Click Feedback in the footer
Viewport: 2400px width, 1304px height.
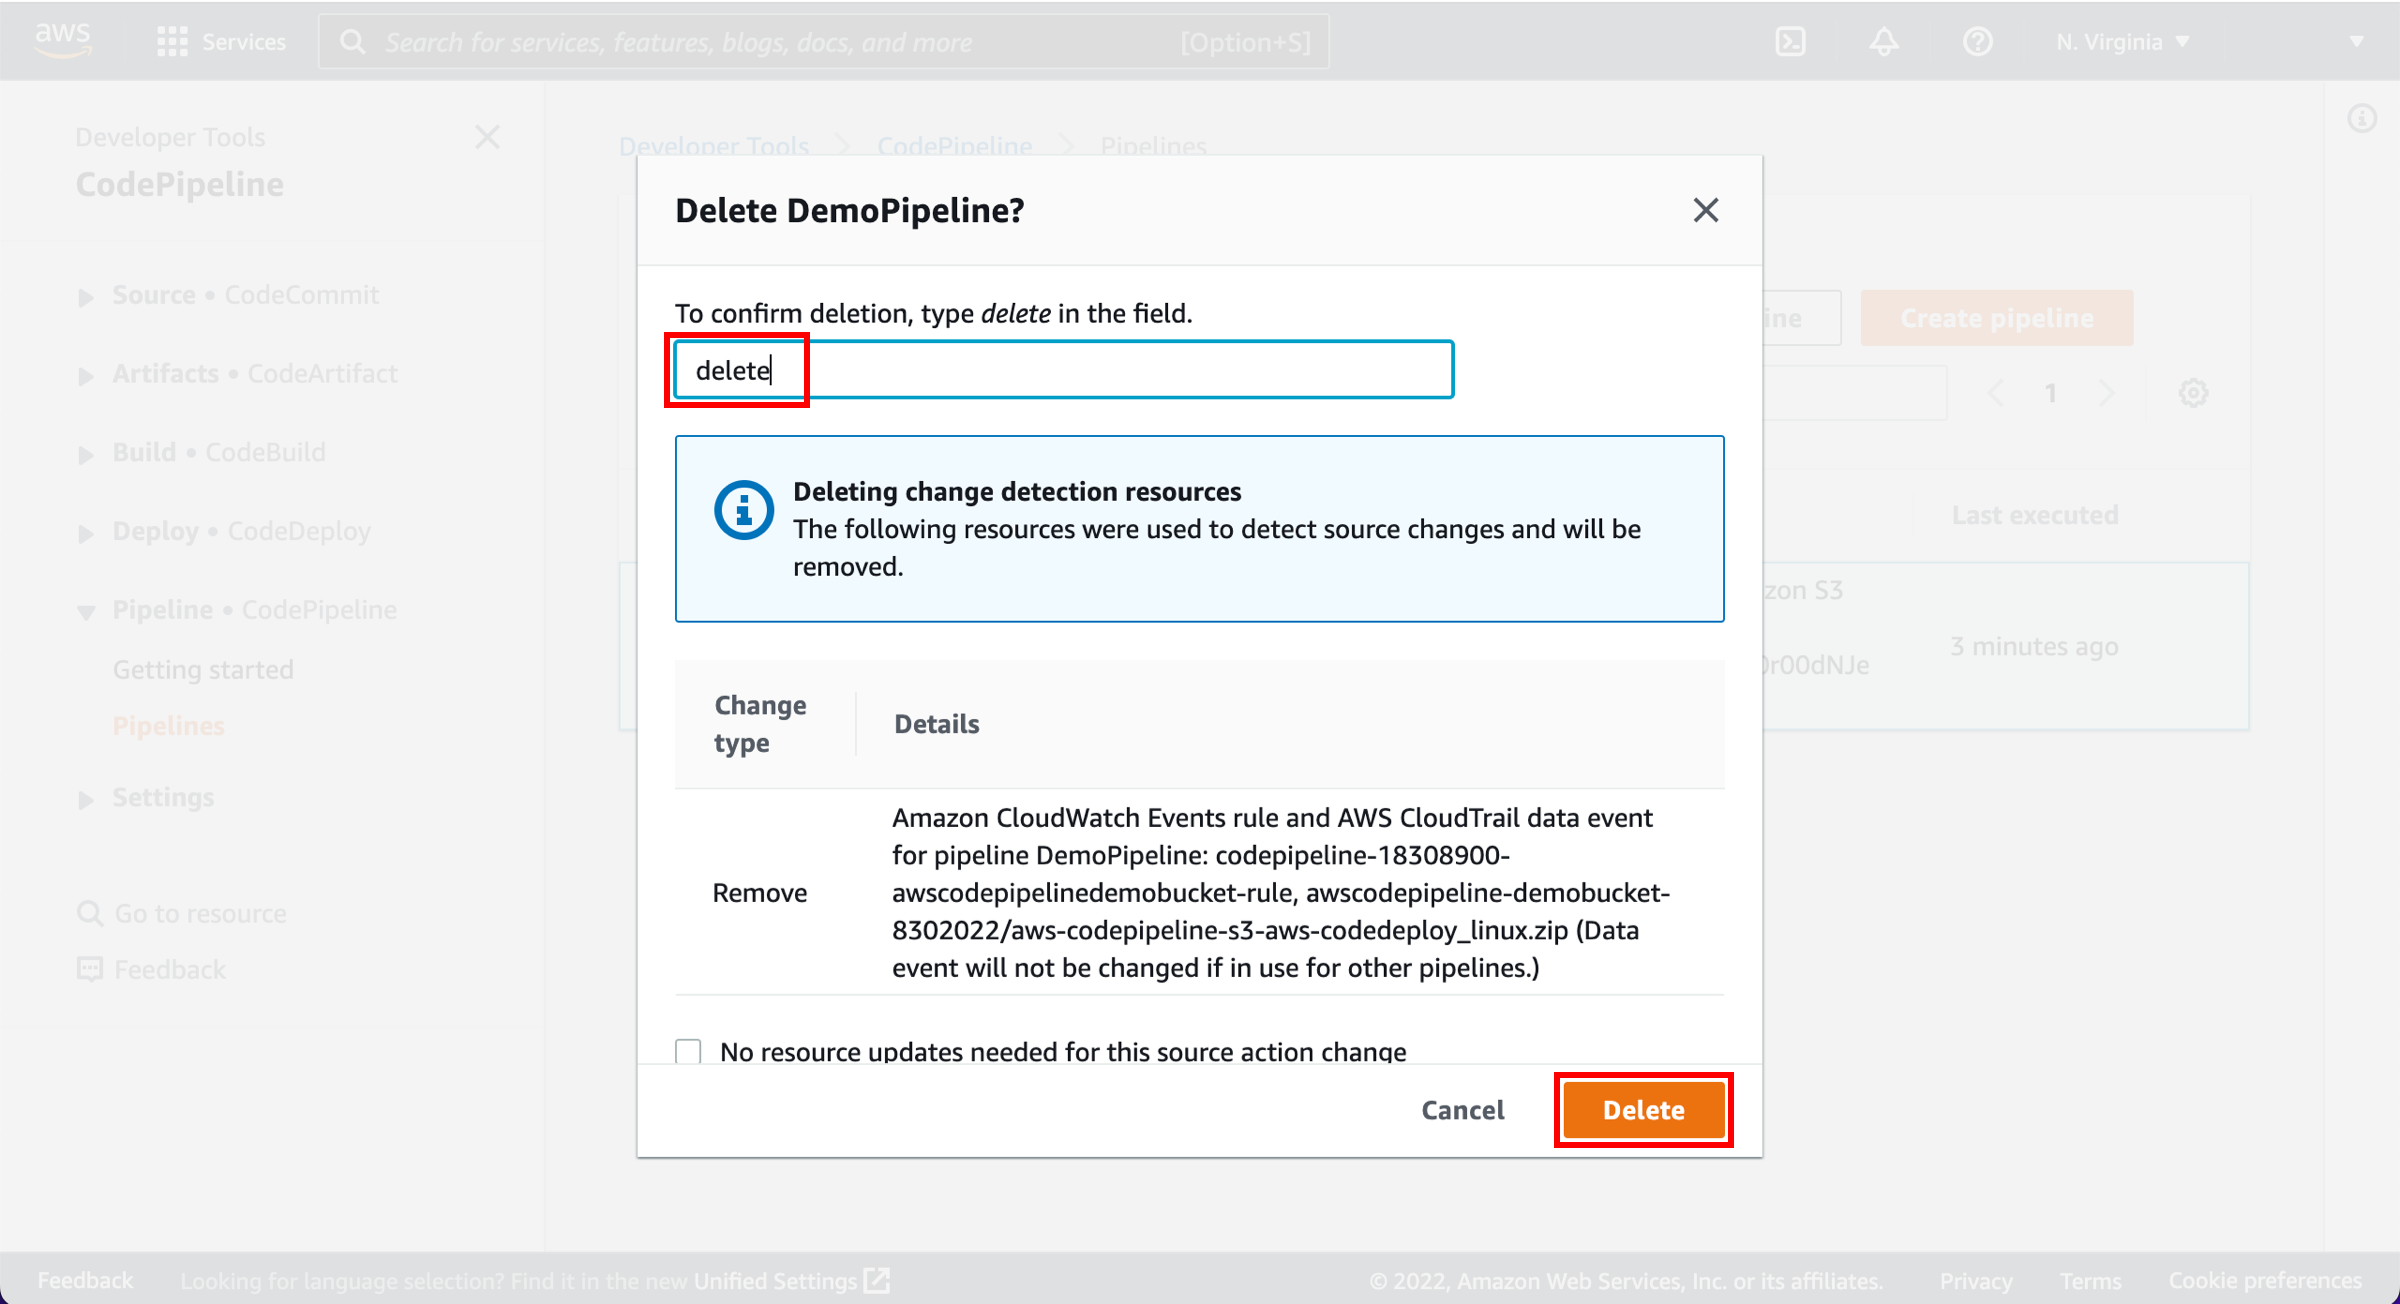pos(85,1280)
